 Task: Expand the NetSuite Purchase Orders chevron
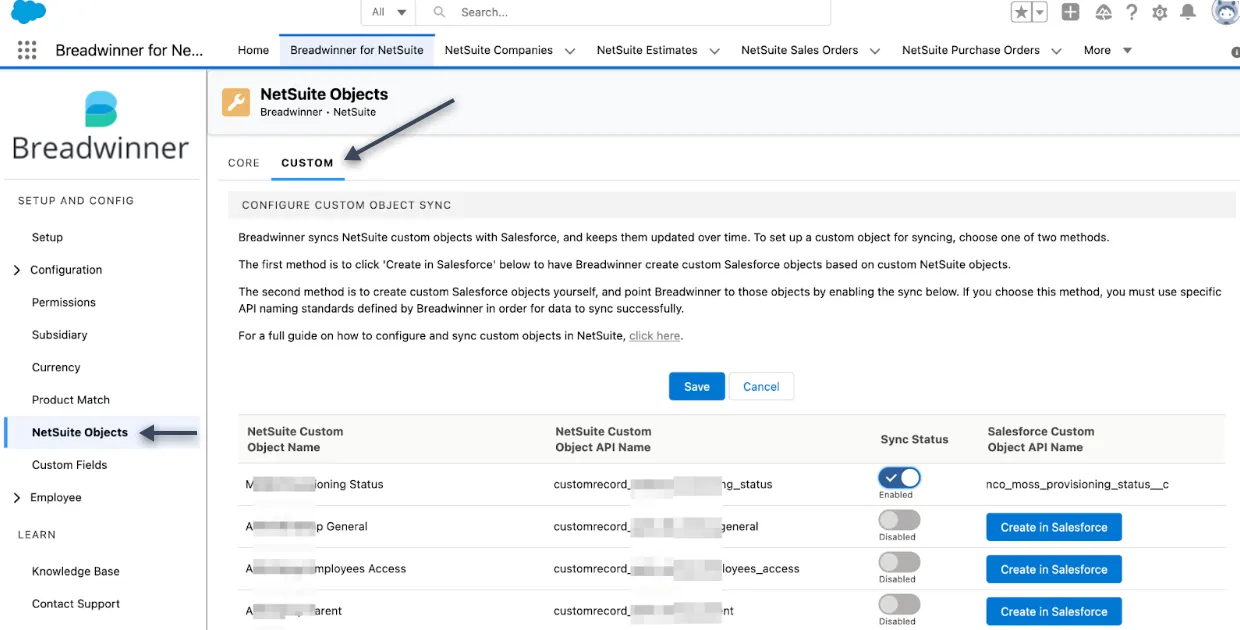[1056, 51]
